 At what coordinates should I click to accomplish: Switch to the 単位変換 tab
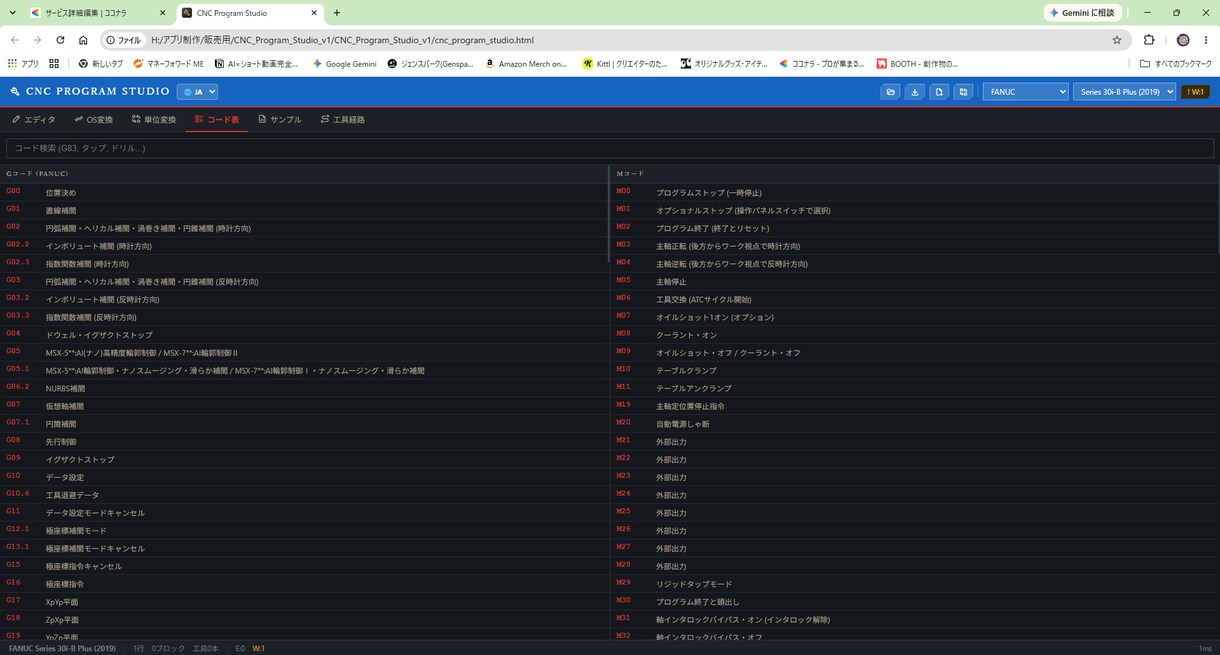[x=153, y=119]
